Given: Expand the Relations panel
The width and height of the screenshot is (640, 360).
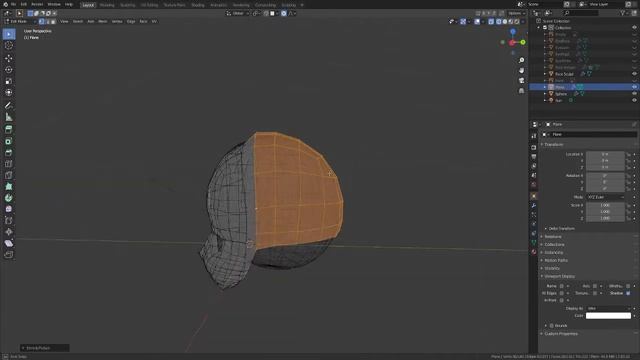Looking at the screenshot, I should tap(553, 237).
